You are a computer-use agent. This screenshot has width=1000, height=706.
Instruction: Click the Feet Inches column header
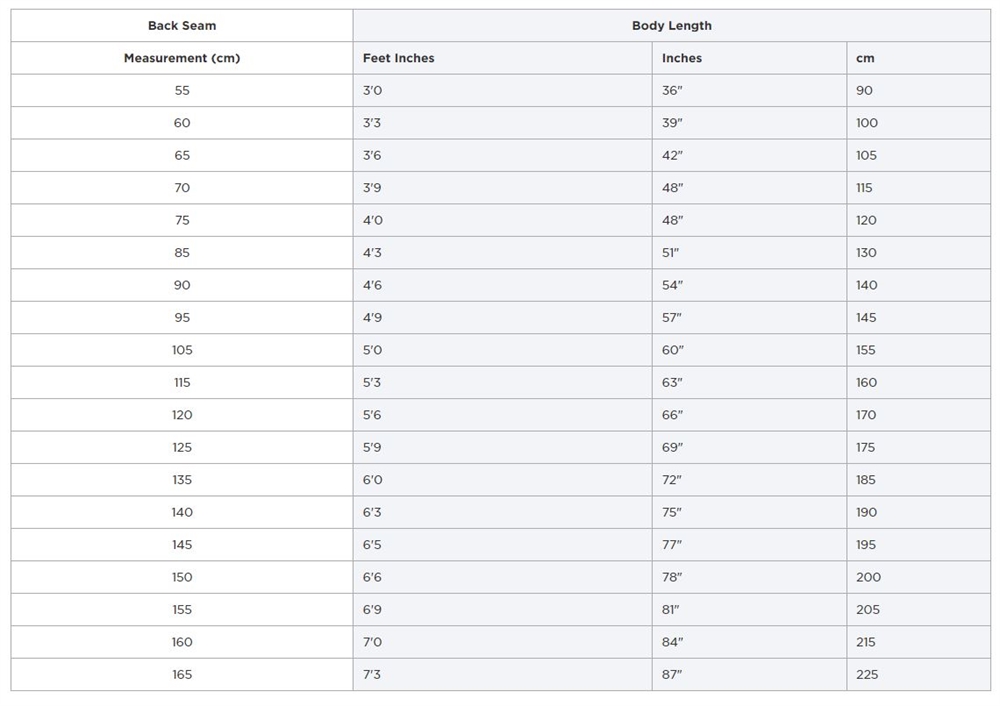tap(398, 58)
